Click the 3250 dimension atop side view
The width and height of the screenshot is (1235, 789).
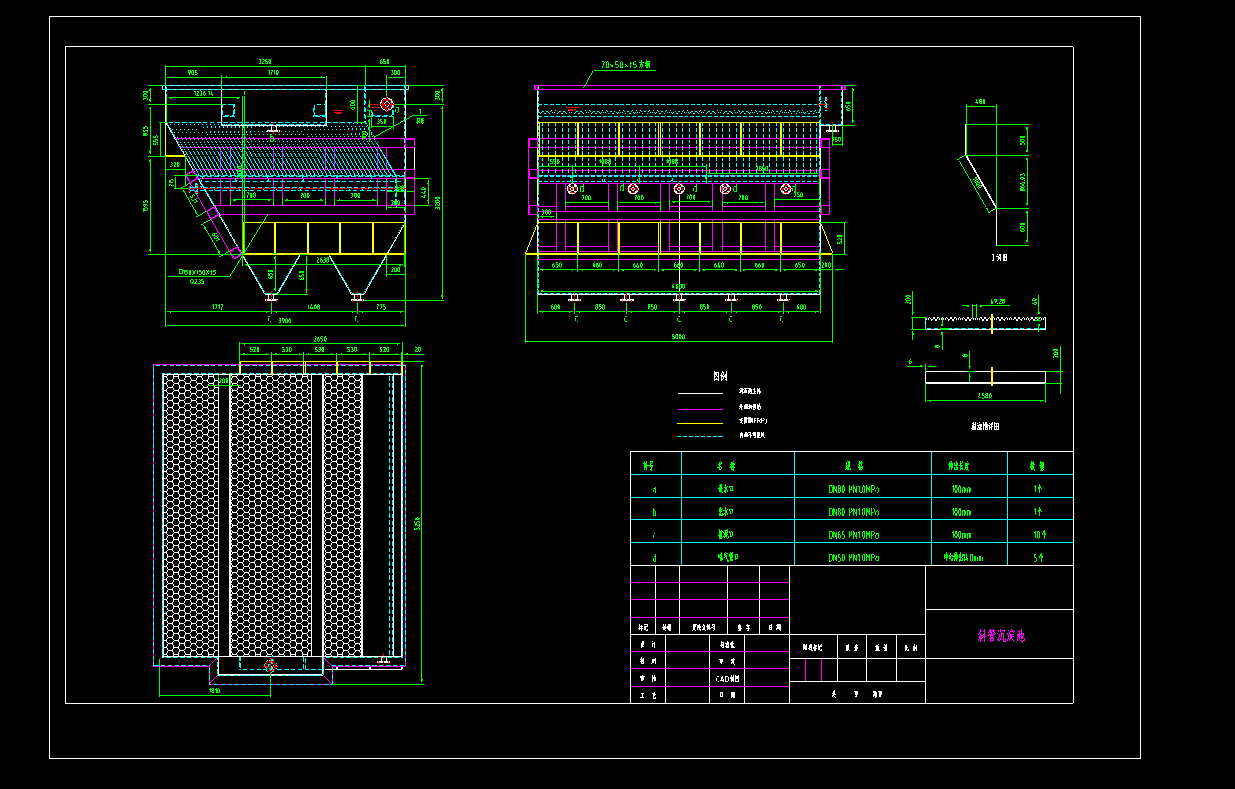(265, 62)
